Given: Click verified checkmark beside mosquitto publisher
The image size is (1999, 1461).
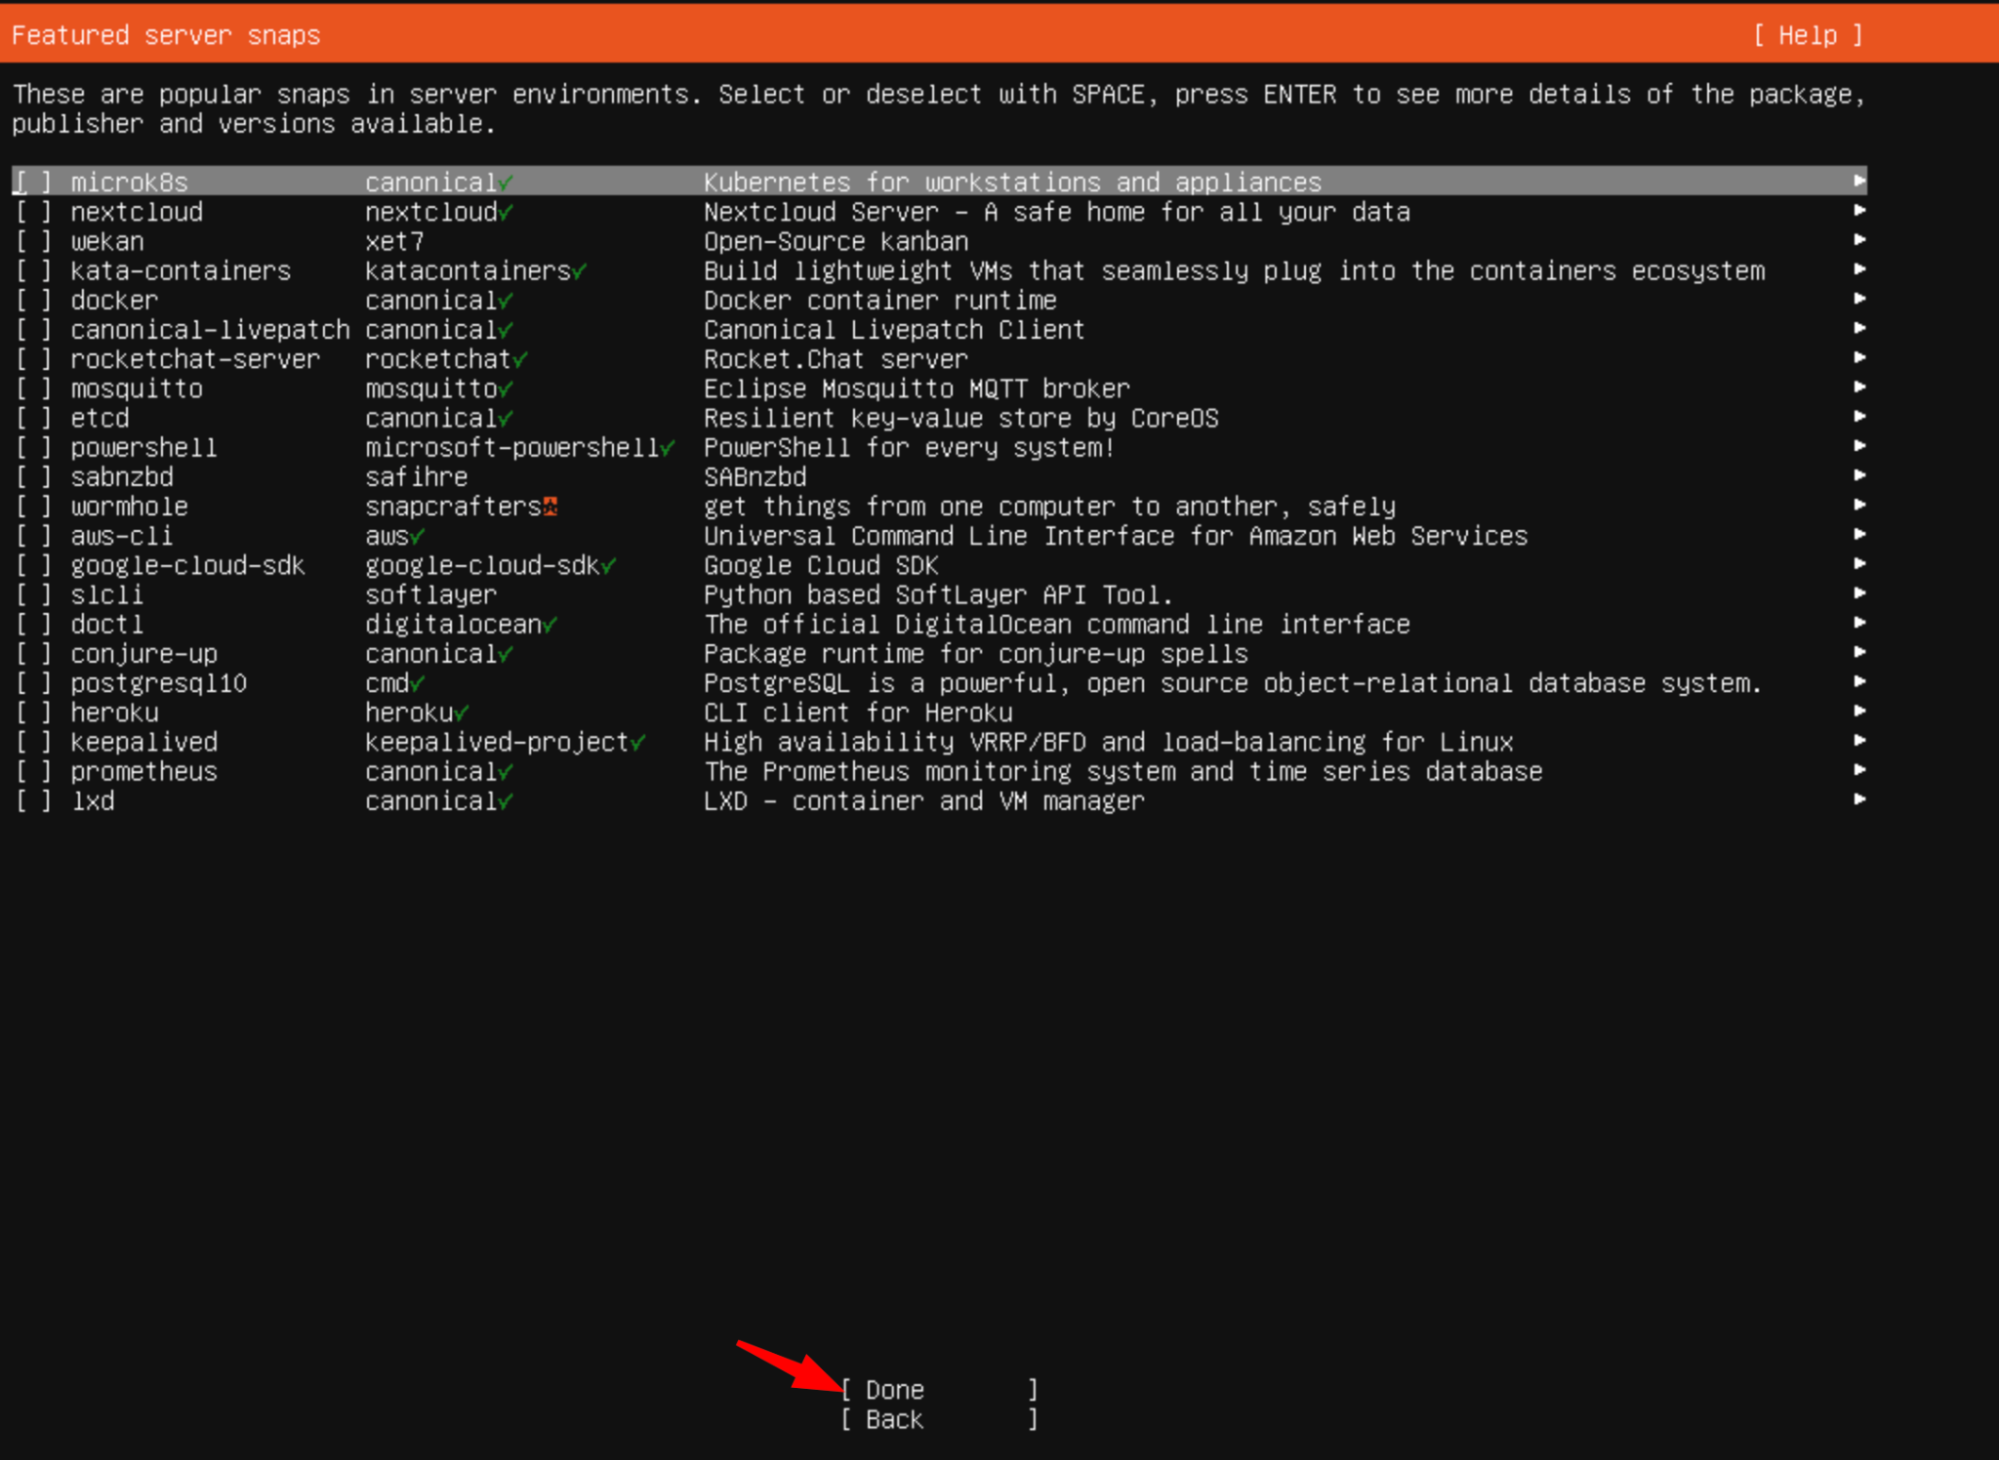Looking at the screenshot, I should (506, 389).
